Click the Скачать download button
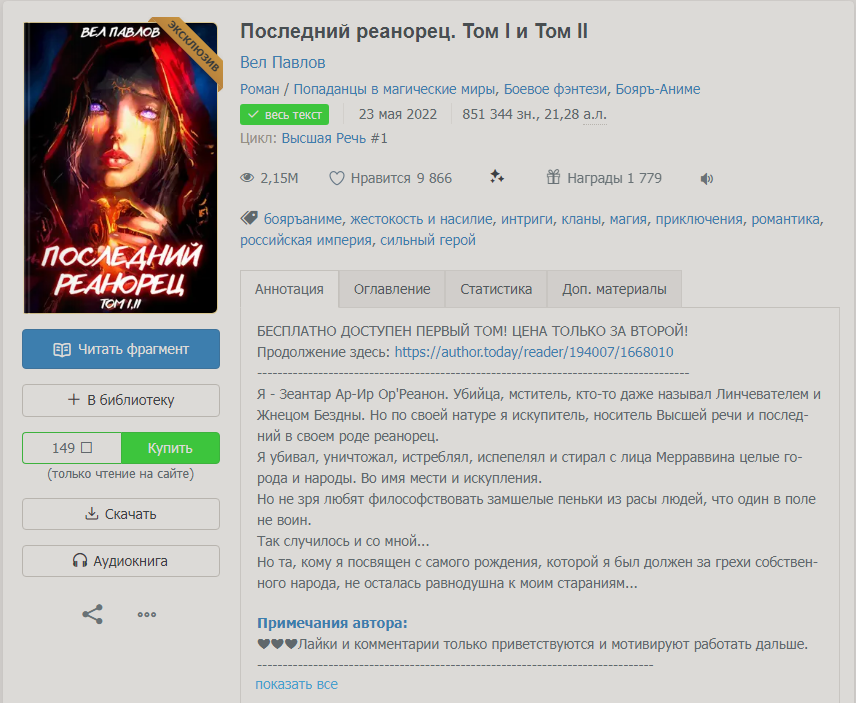The image size is (856, 703). coord(121,514)
